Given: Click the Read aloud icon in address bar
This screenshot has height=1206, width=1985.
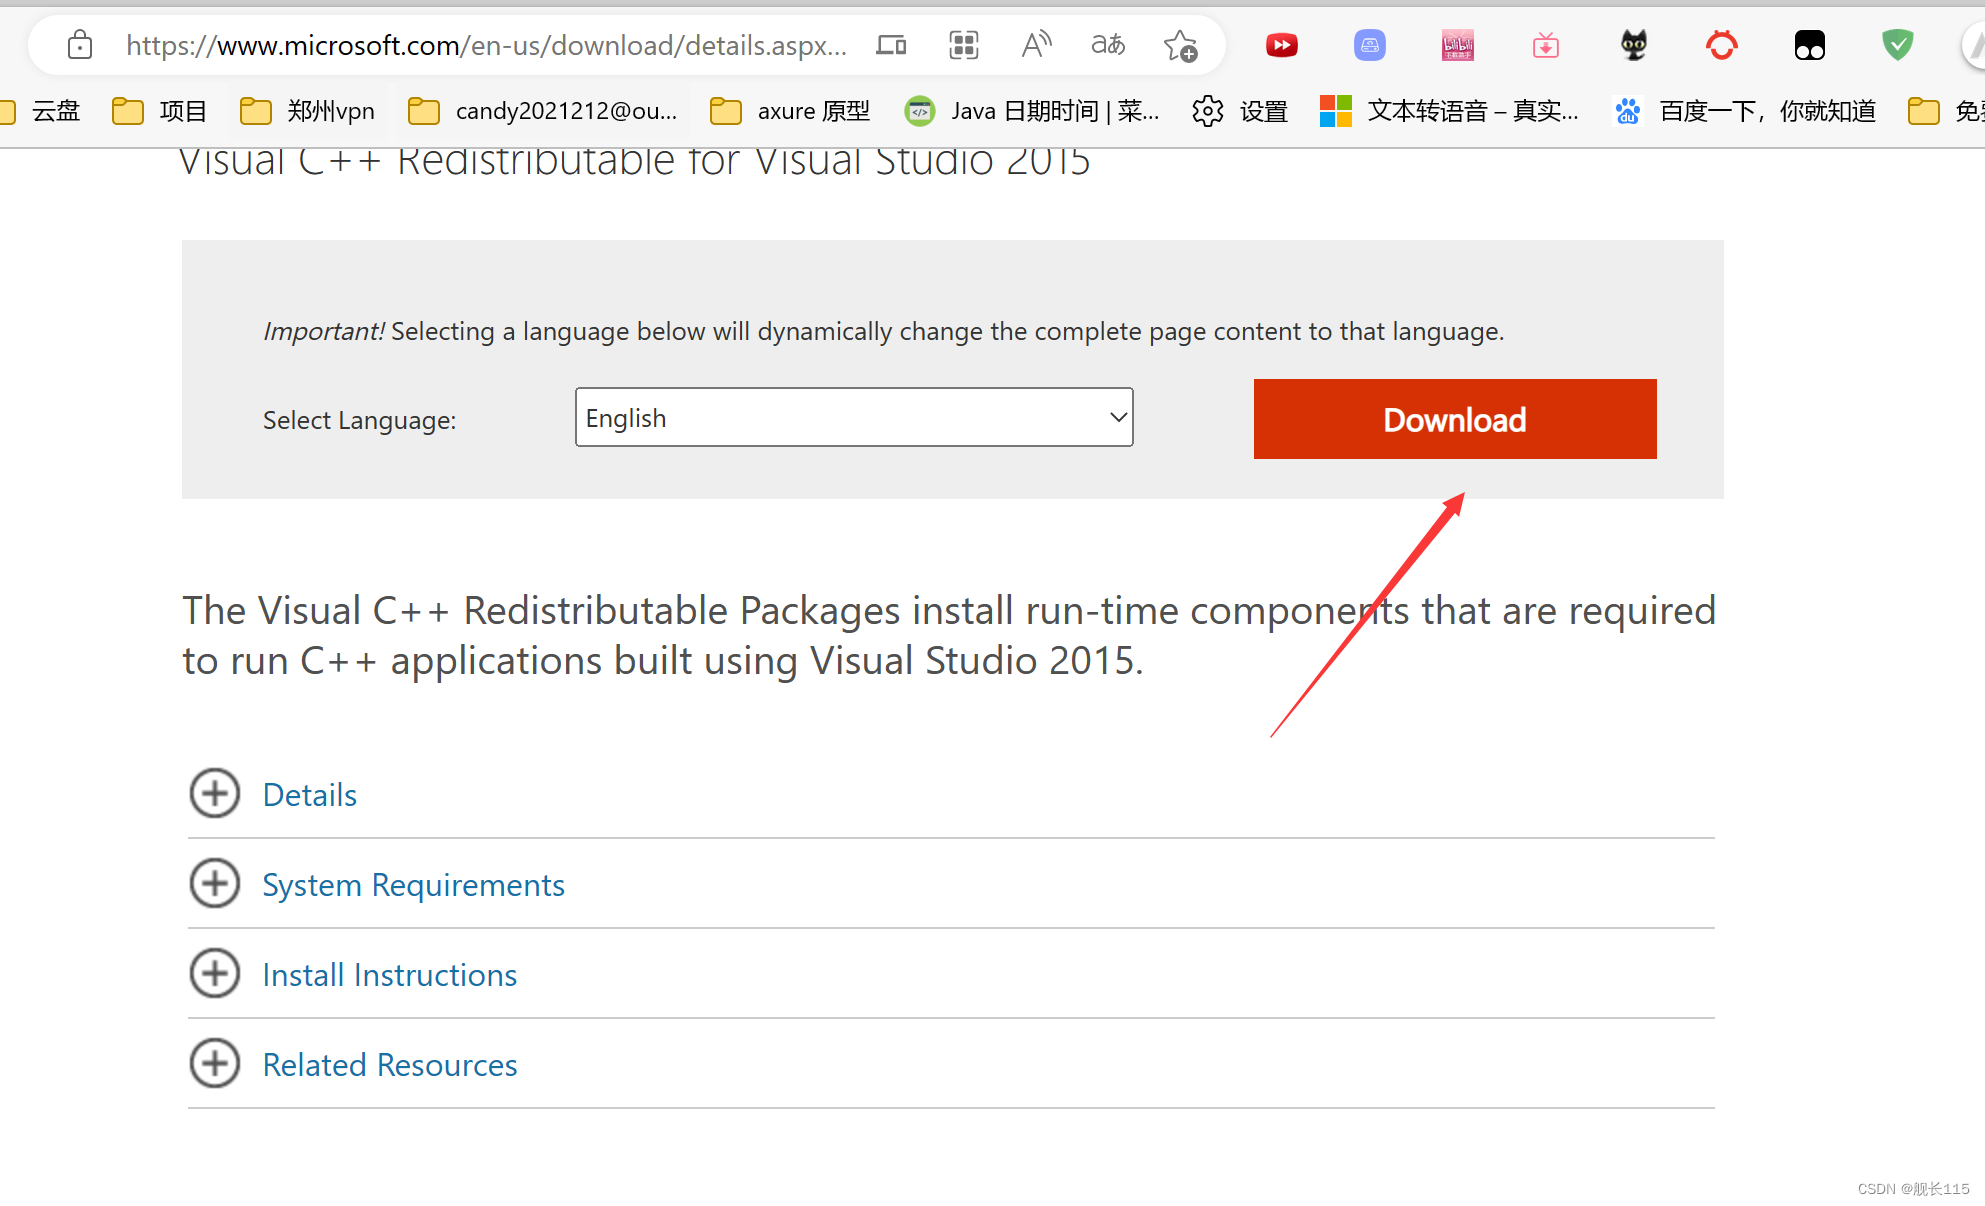Looking at the screenshot, I should [1036, 45].
